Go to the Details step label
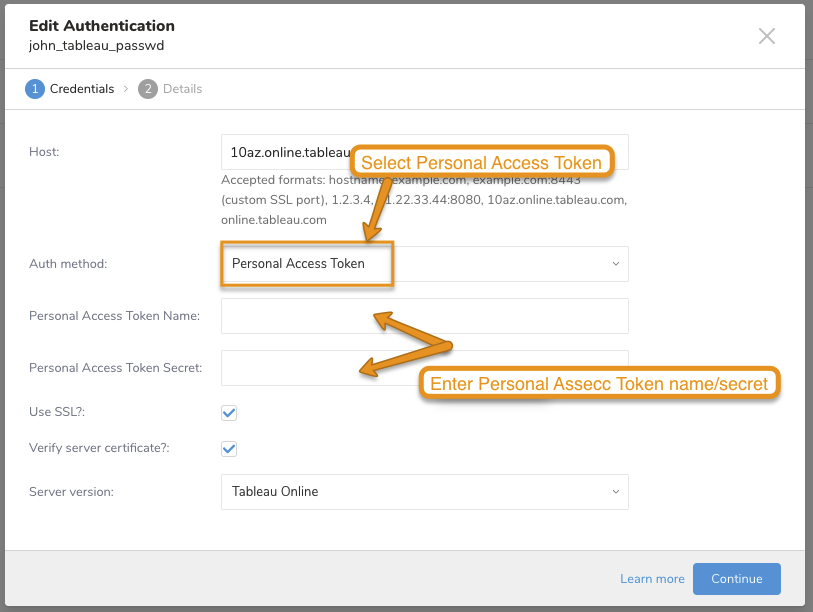This screenshot has width=813, height=612. (183, 89)
